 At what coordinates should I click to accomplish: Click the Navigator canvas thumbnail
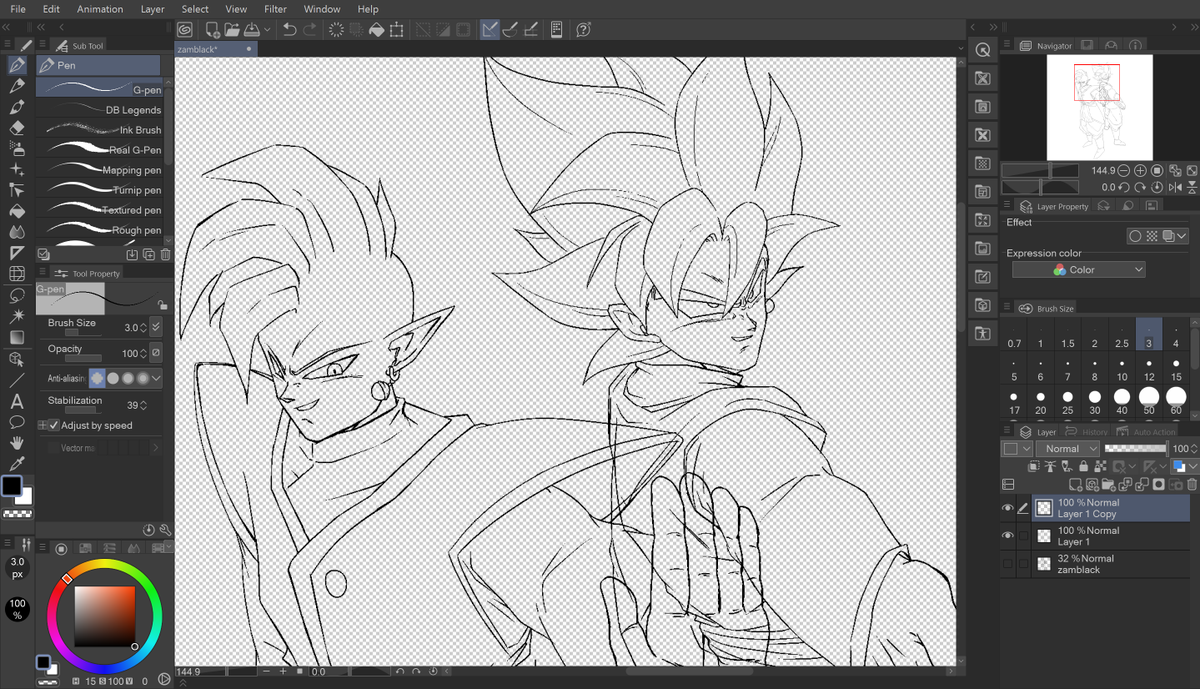click(x=1099, y=107)
